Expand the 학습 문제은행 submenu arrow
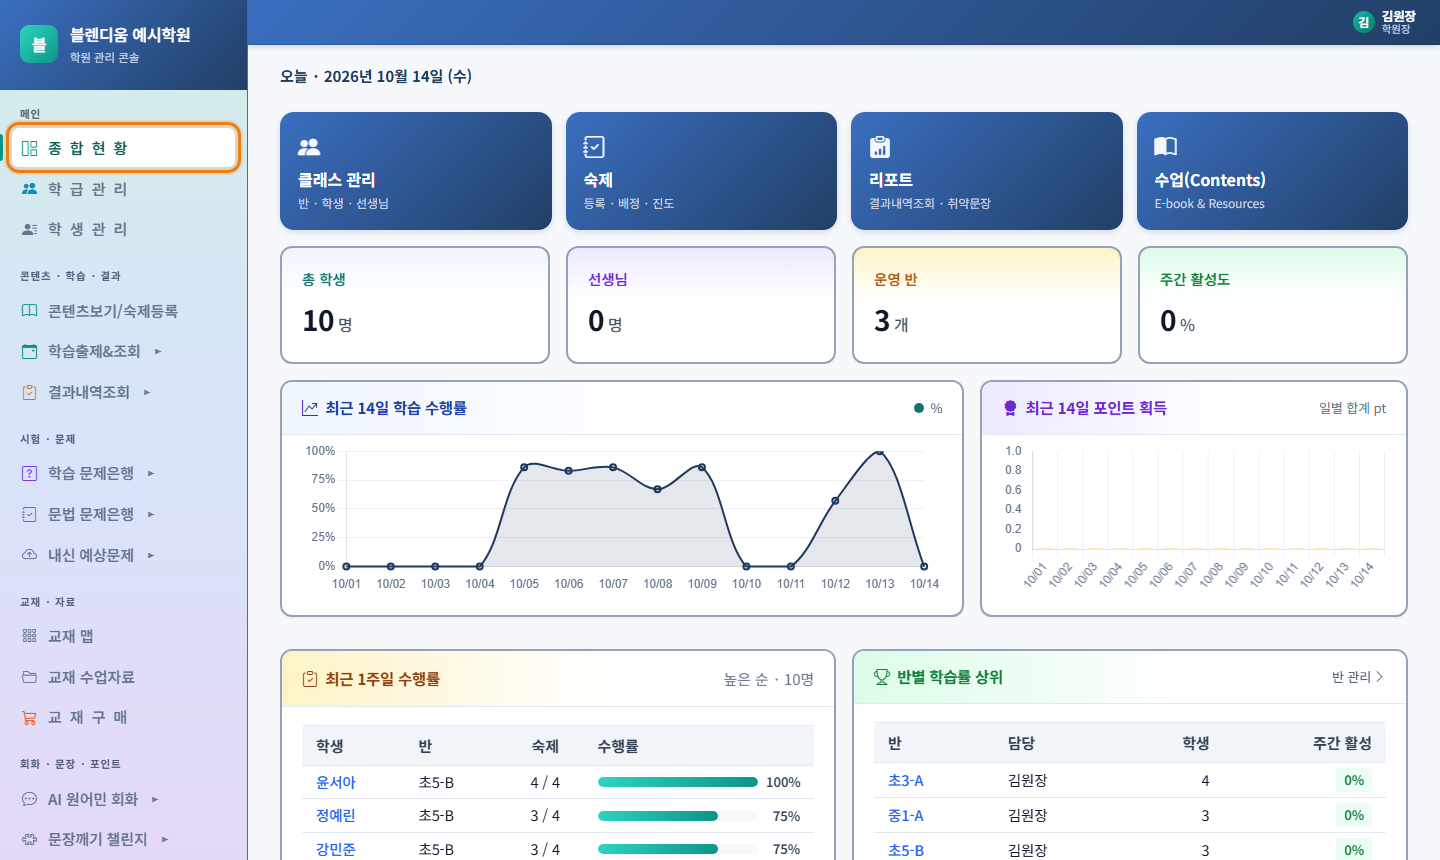Screen dimensions: 1440x860 coord(151,473)
